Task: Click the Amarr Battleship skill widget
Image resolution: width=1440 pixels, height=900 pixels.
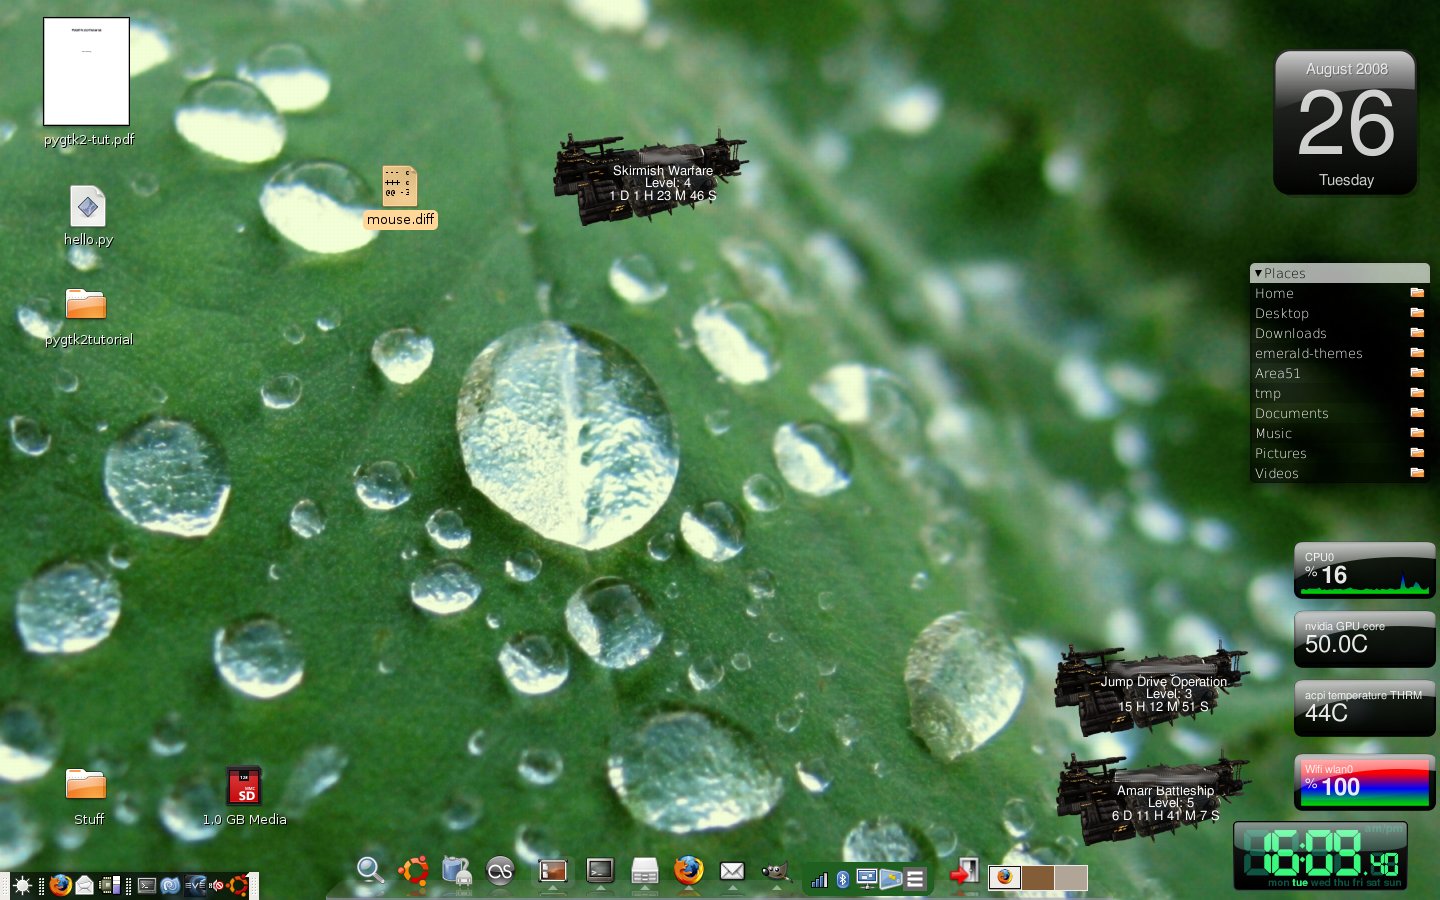Action: [1152, 800]
